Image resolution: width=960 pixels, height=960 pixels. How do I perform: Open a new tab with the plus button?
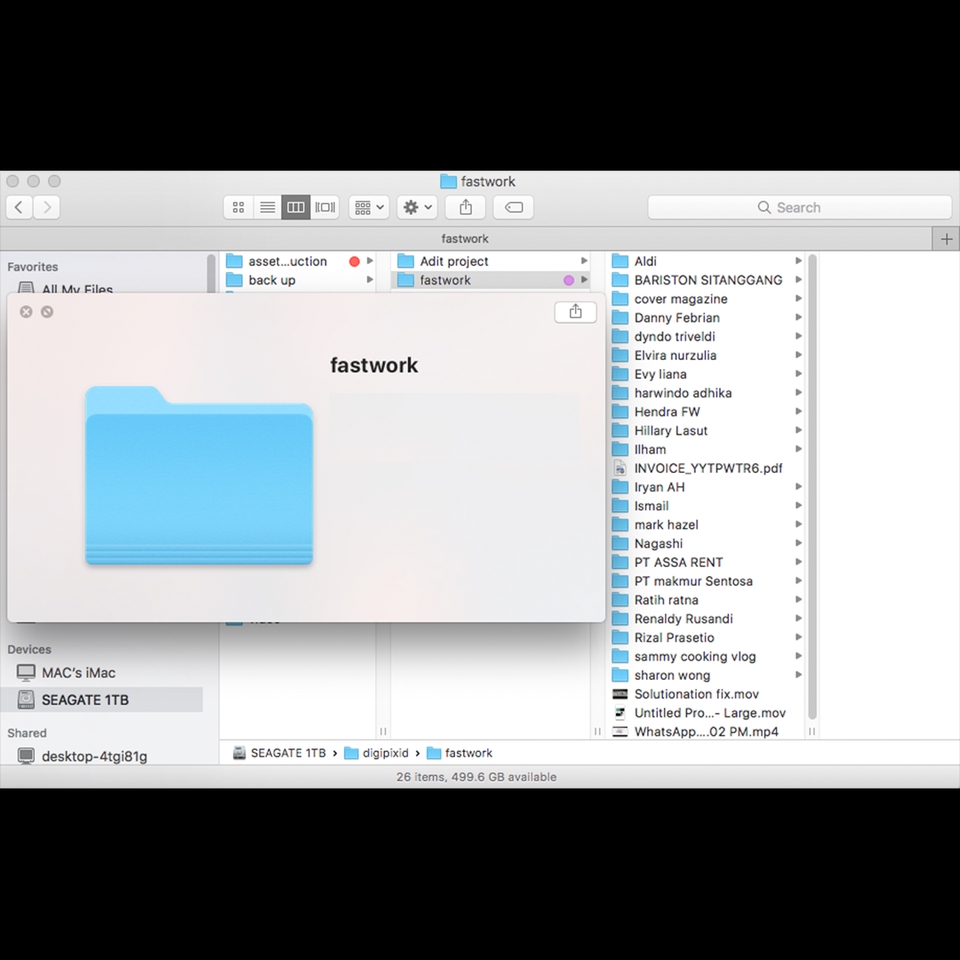[x=947, y=239]
